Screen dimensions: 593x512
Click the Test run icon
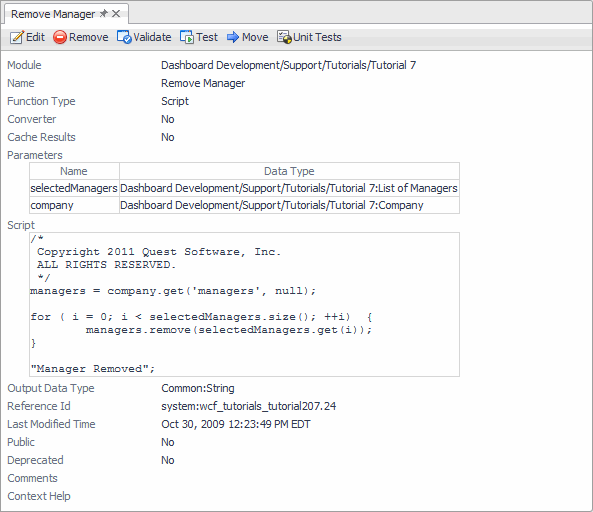pos(187,37)
